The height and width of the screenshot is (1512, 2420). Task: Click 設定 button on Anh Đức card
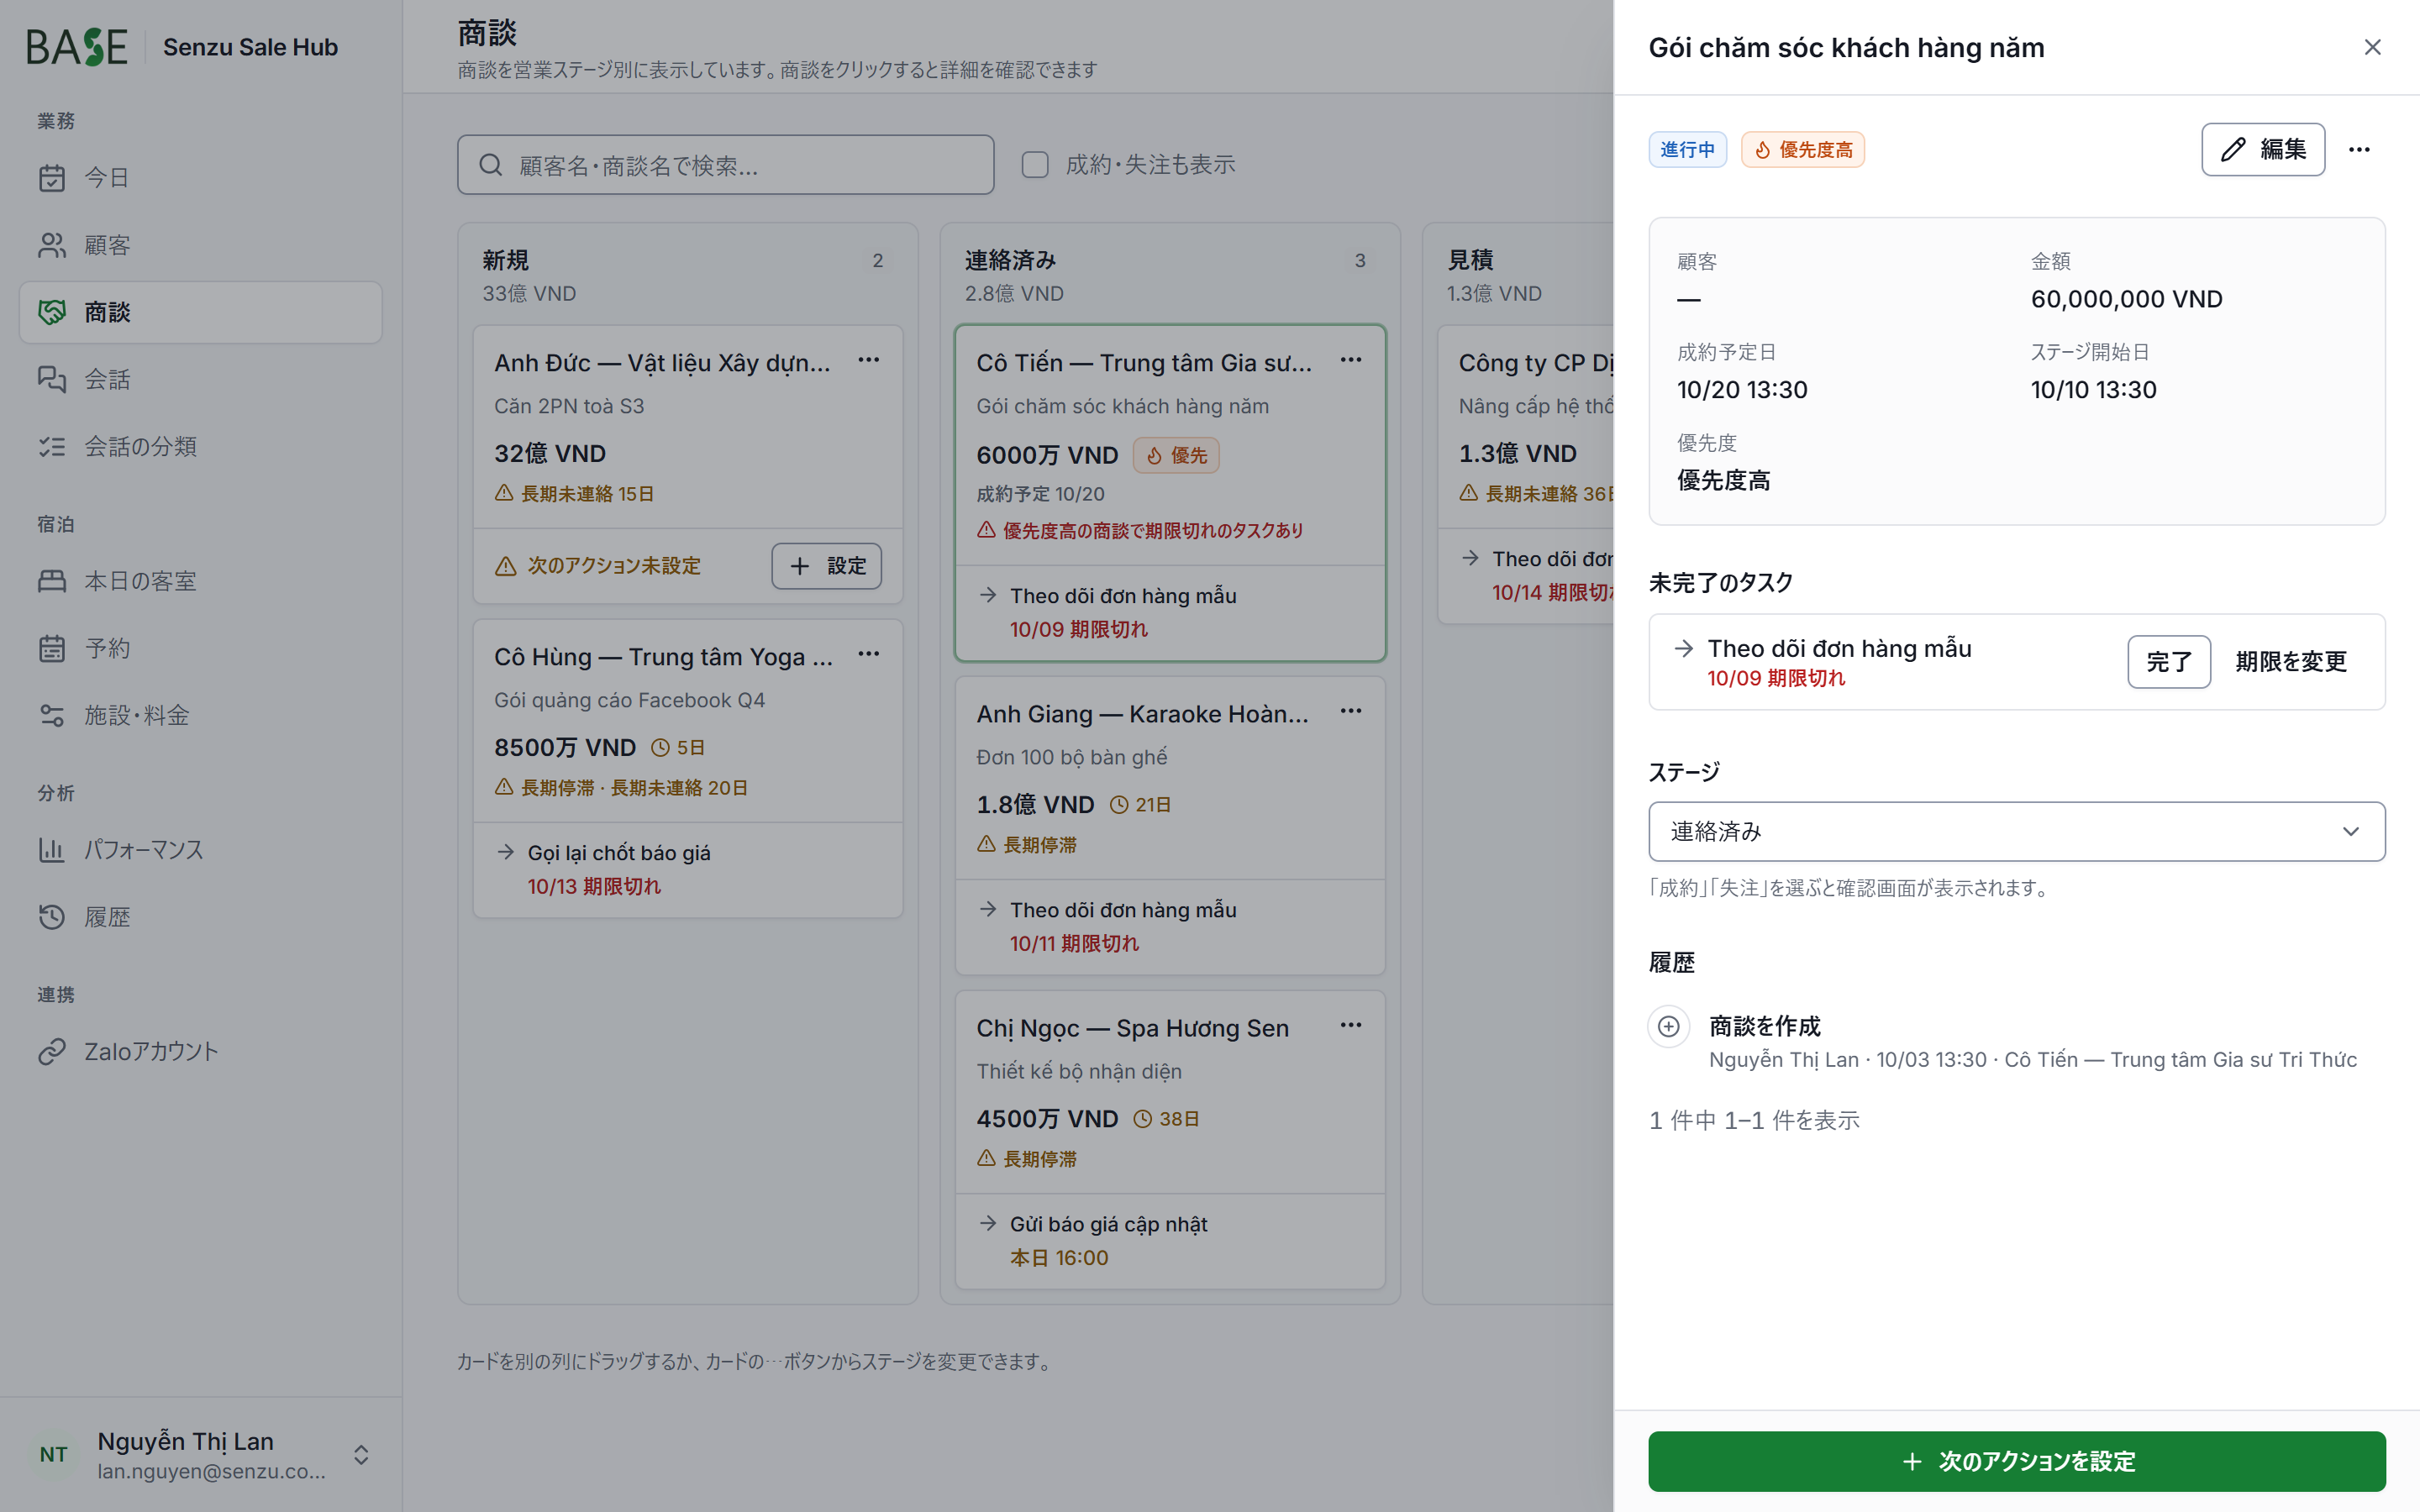826,566
